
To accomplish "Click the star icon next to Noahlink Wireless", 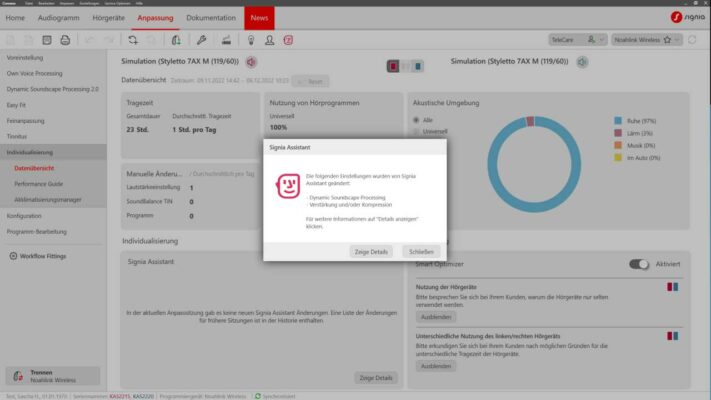I will (667, 40).
